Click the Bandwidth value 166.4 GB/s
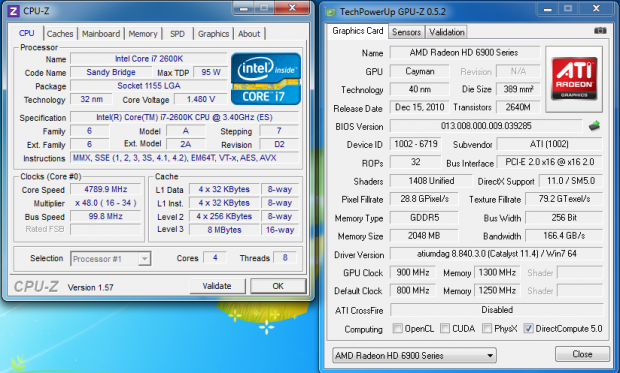Image resolution: width=620 pixels, height=373 pixels. click(564, 236)
